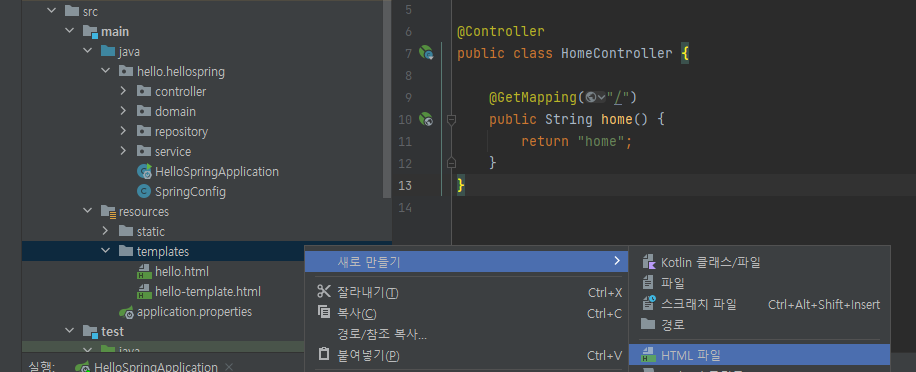Image resolution: width=916 pixels, height=372 pixels.
Task: Click the HomeController class name
Action: point(616,53)
